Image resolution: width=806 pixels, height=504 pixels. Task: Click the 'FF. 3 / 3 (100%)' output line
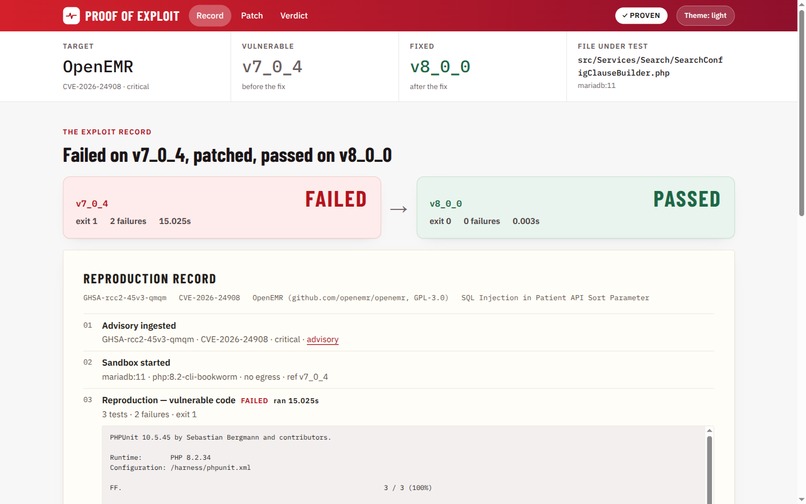click(270, 488)
